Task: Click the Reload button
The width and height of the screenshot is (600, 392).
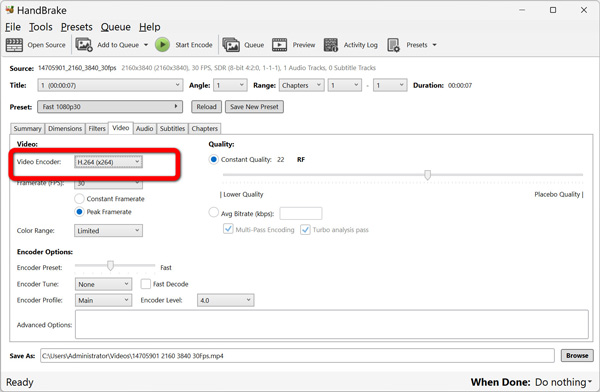Action: tap(206, 107)
